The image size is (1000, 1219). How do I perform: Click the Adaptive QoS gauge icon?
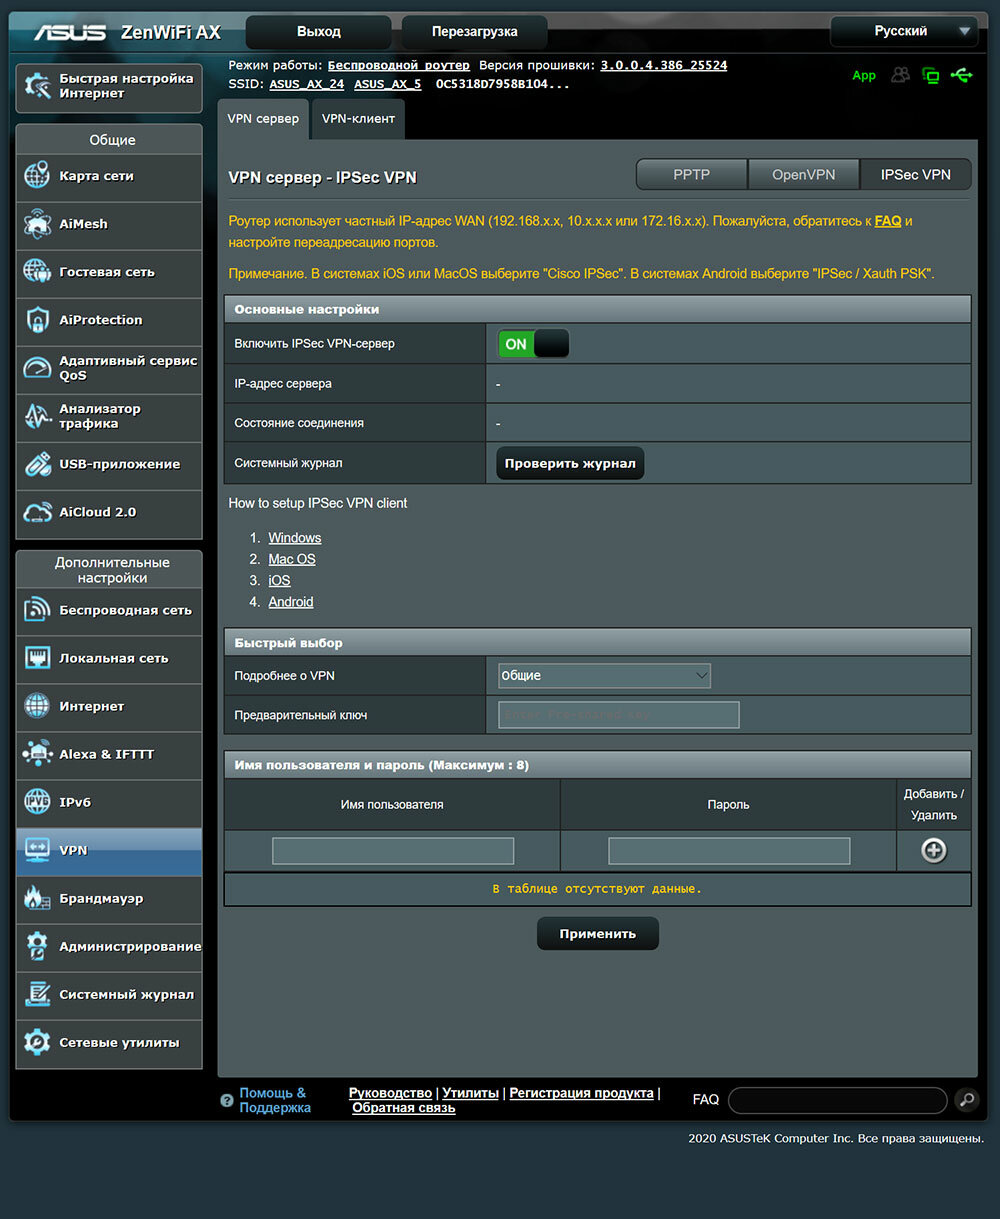point(37,368)
